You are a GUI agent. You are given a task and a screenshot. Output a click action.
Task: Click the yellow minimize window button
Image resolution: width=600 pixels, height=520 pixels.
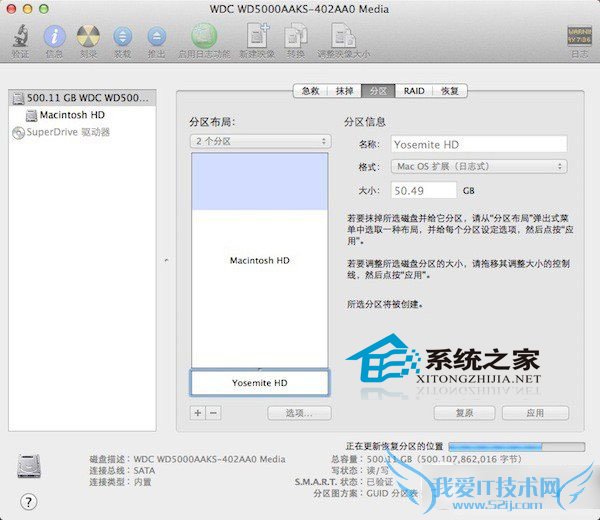click(28, 9)
